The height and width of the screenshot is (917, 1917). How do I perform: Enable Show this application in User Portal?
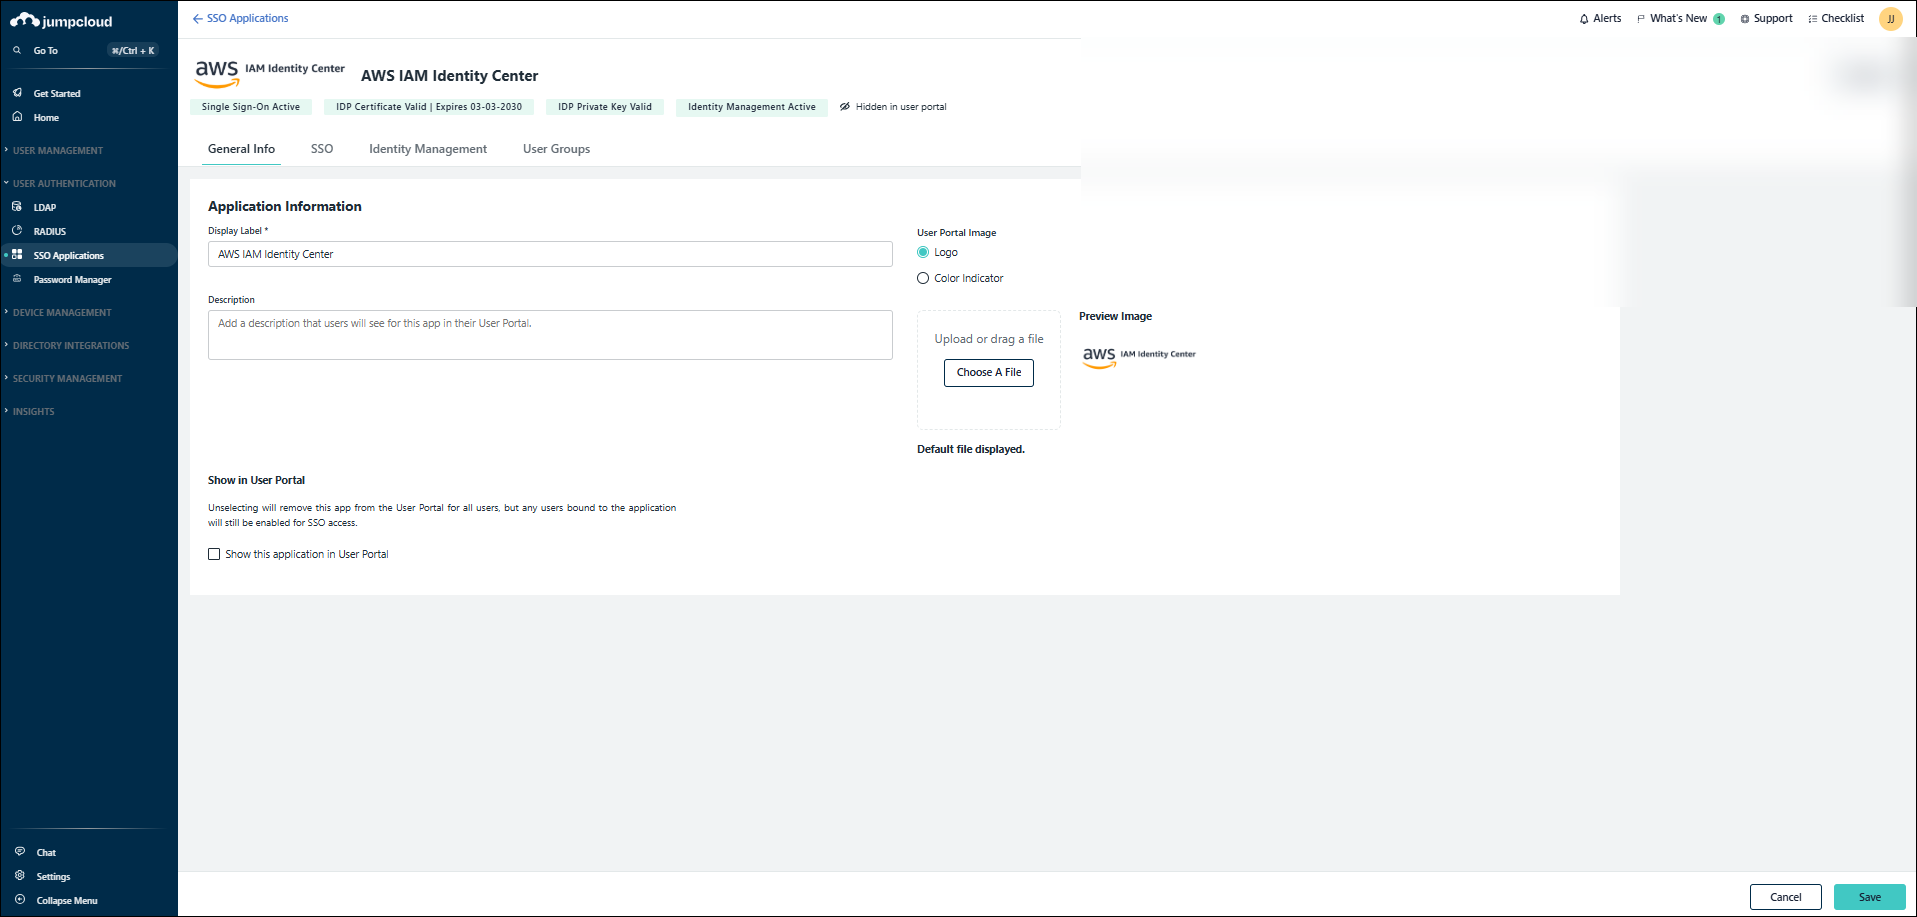tap(214, 554)
